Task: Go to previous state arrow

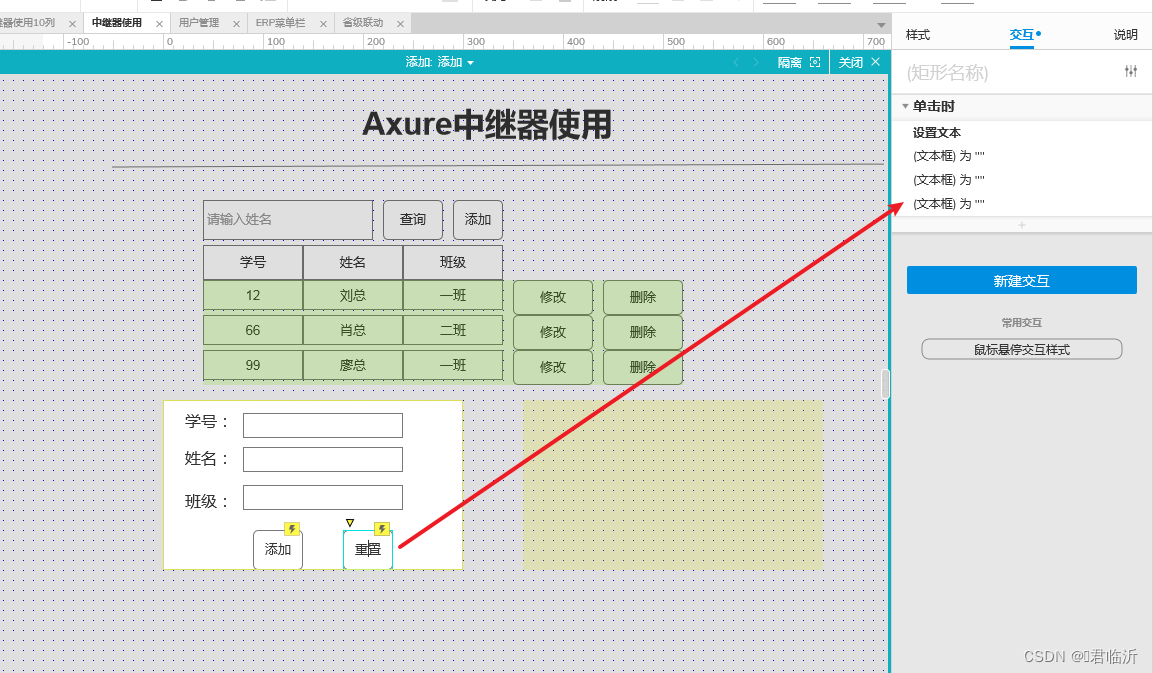Action: (x=736, y=63)
